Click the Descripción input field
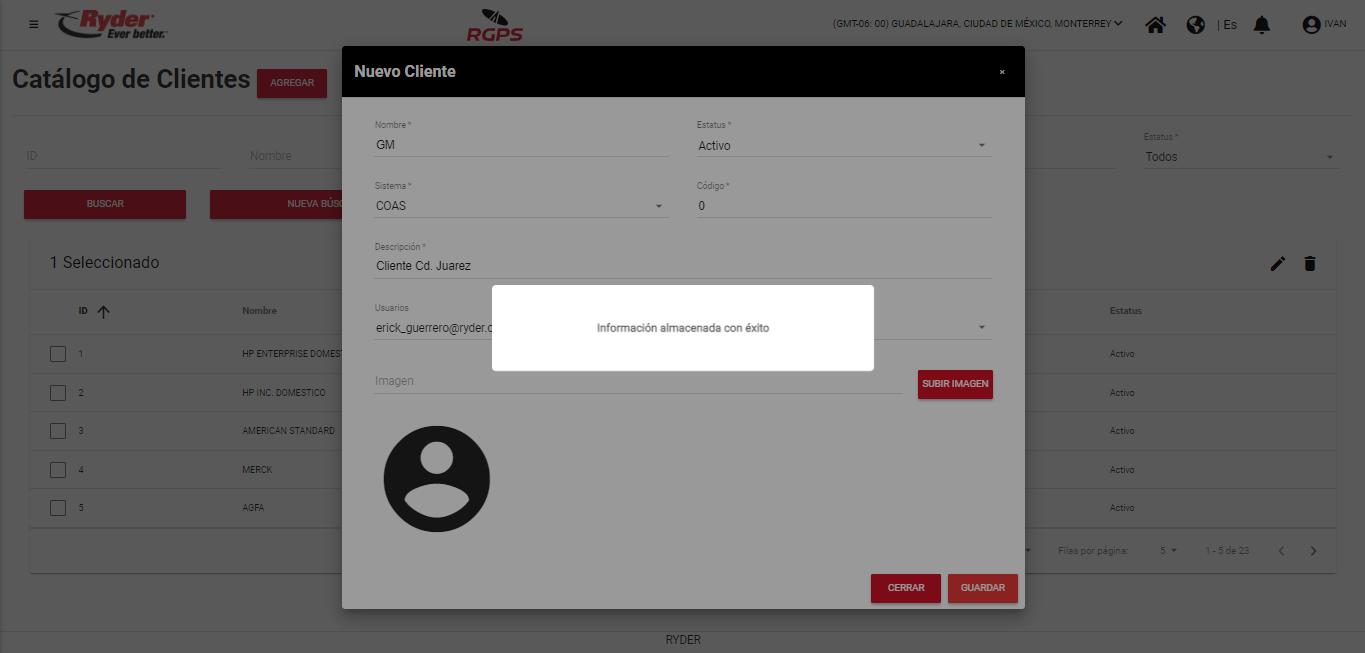 (682, 266)
